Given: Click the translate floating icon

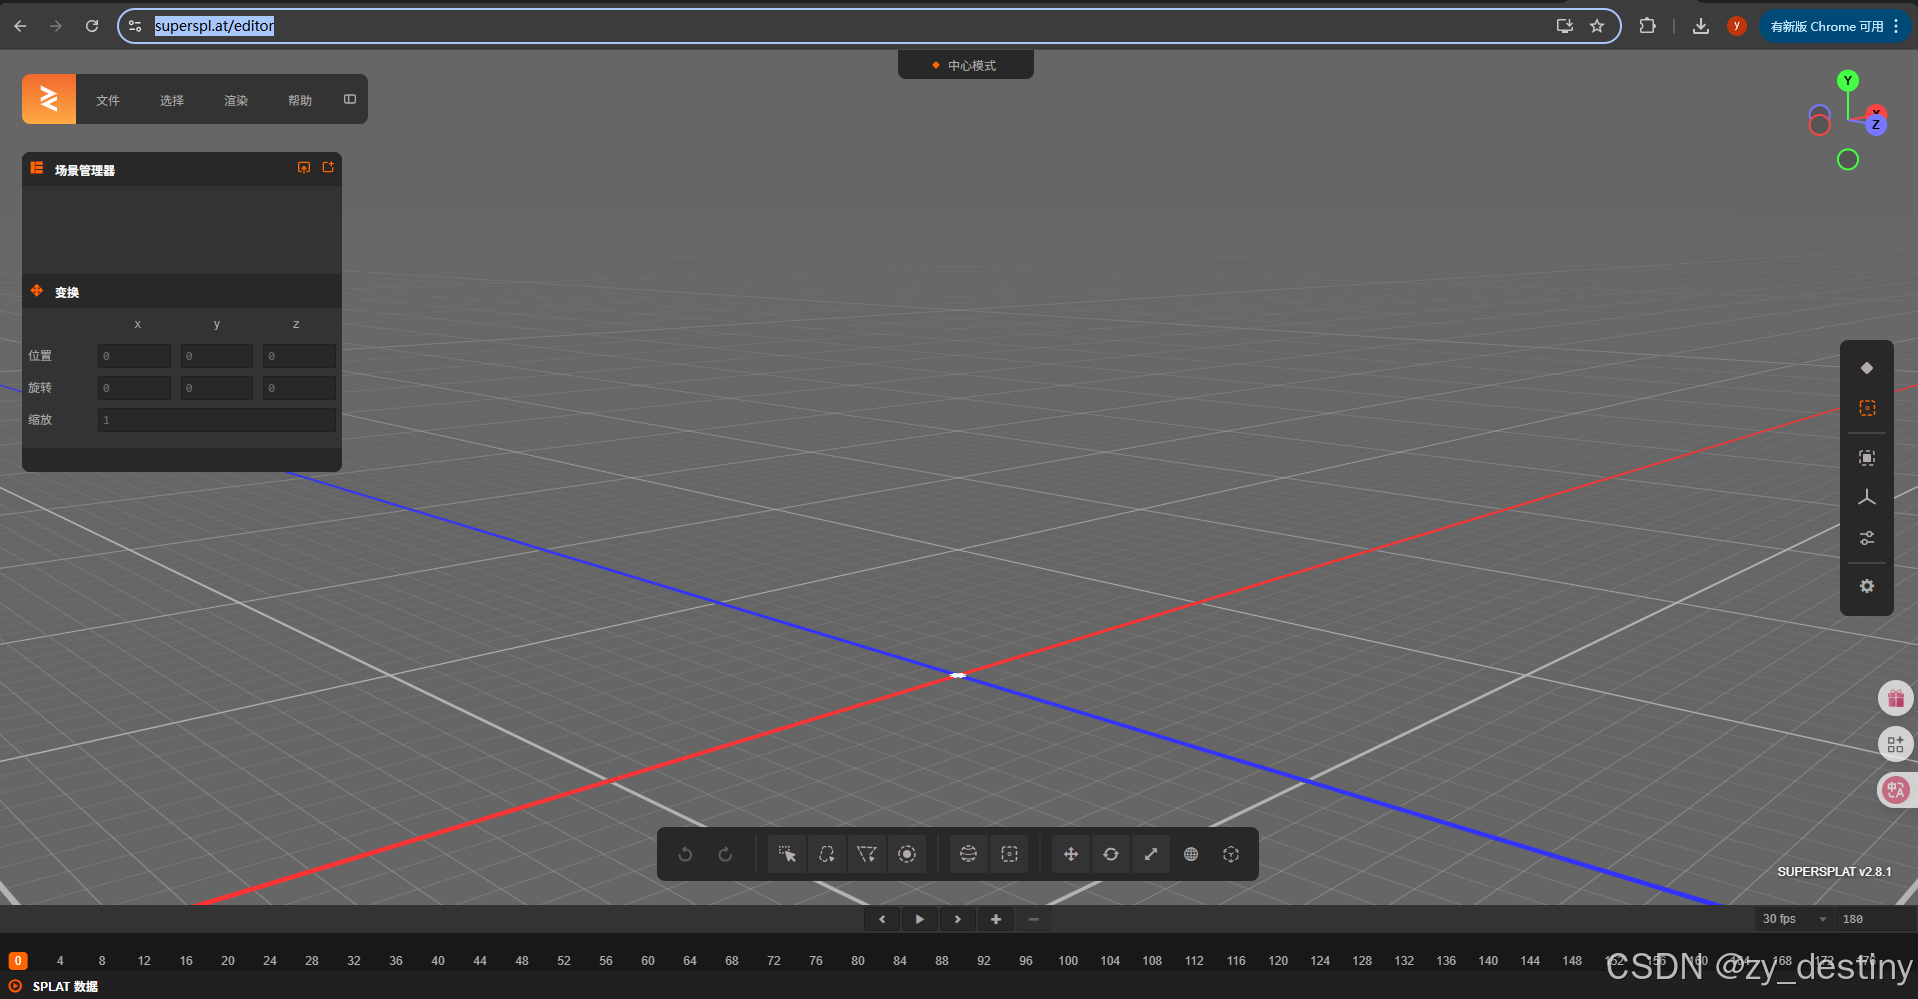Looking at the screenshot, I should point(1896,790).
